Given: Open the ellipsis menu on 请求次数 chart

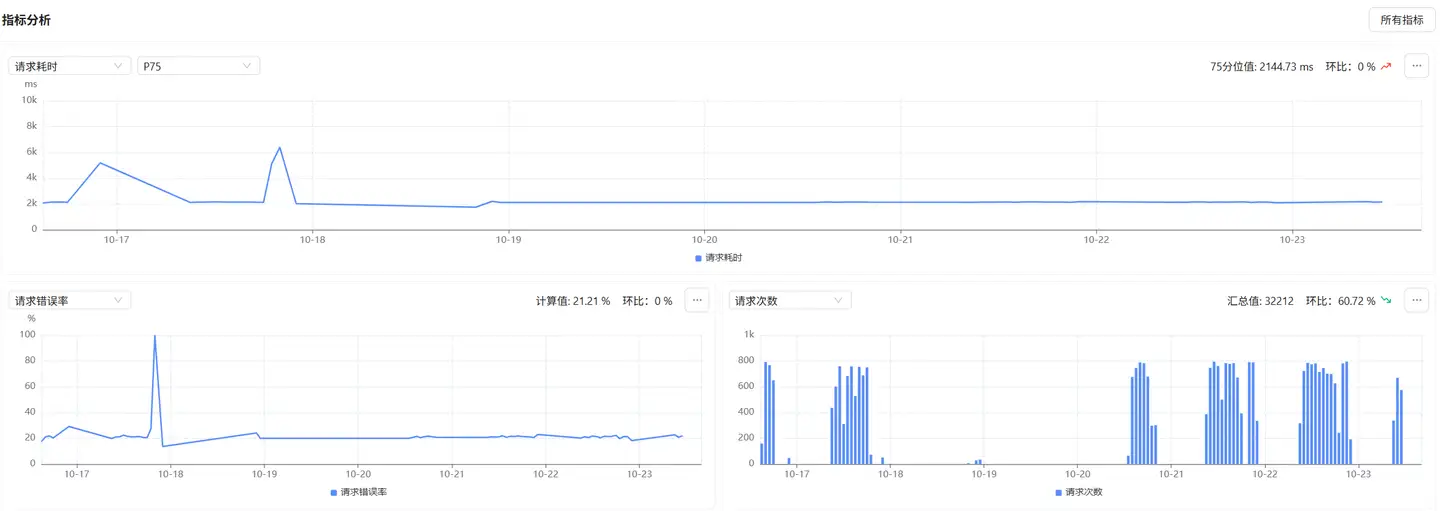Looking at the screenshot, I should 1416,300.
